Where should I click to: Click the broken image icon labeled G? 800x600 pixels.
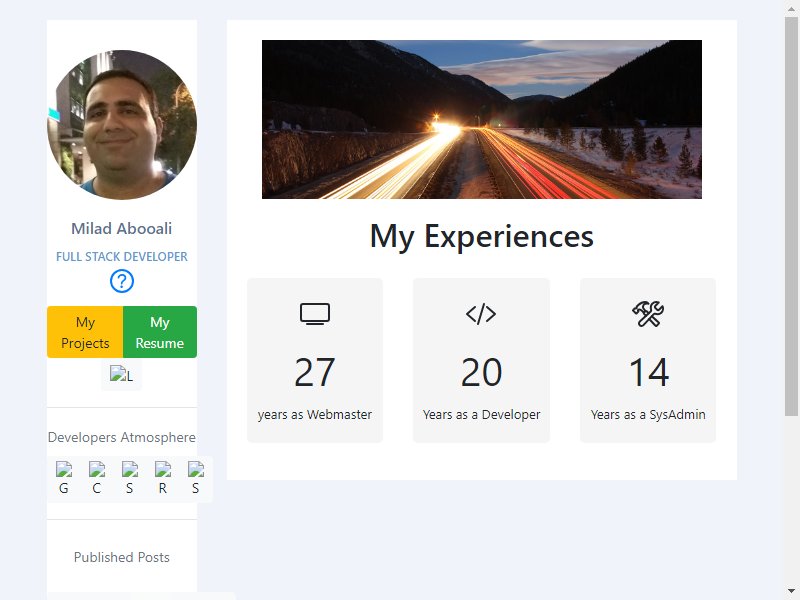(x=64, y=479)
